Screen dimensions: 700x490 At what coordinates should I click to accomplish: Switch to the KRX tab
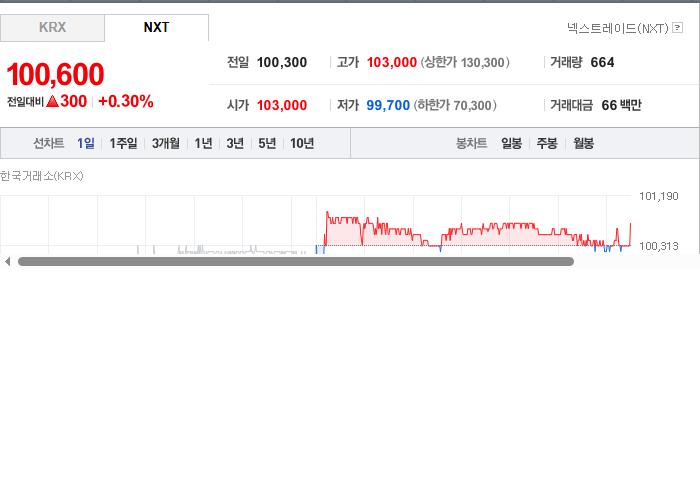tap(52, 28)
